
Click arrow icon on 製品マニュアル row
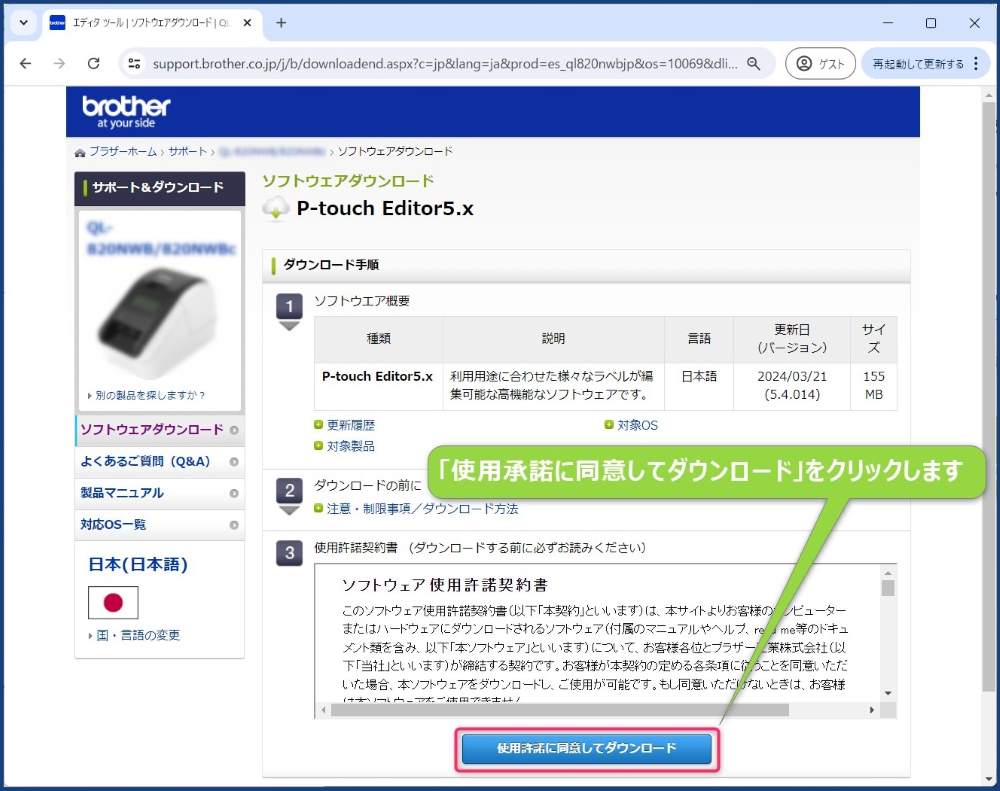(234, 493)
